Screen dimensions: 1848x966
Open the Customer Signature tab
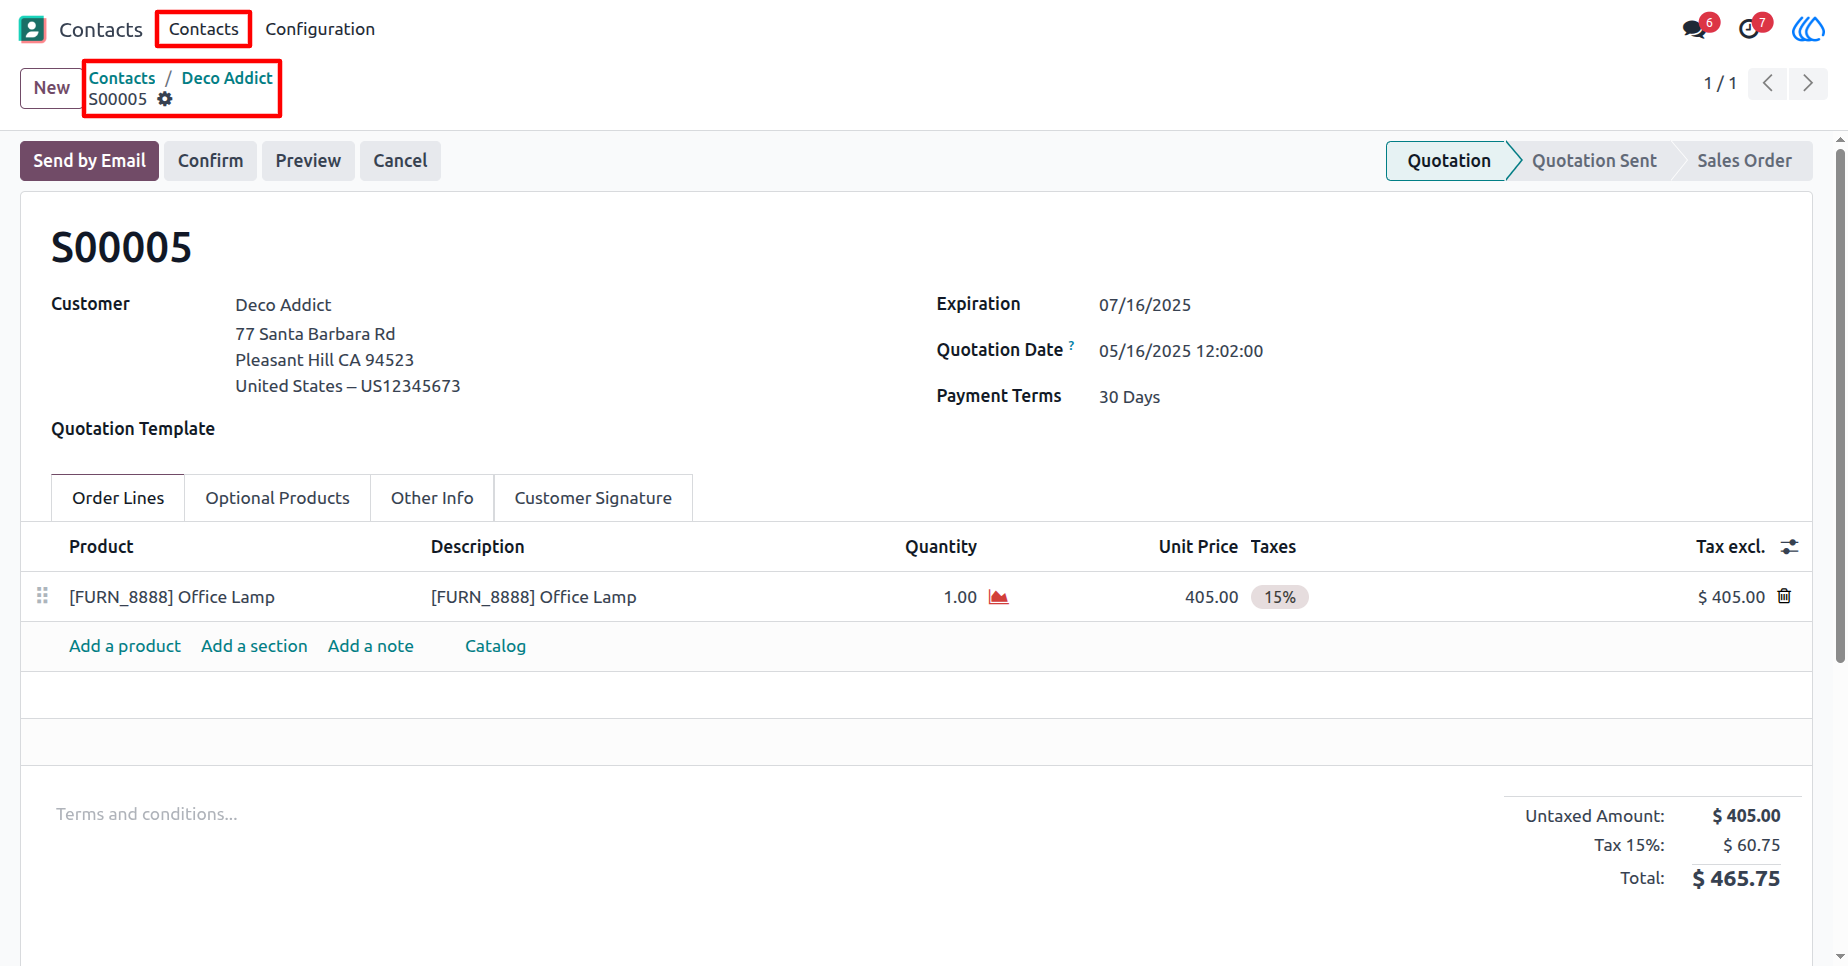tap(593, 498)
